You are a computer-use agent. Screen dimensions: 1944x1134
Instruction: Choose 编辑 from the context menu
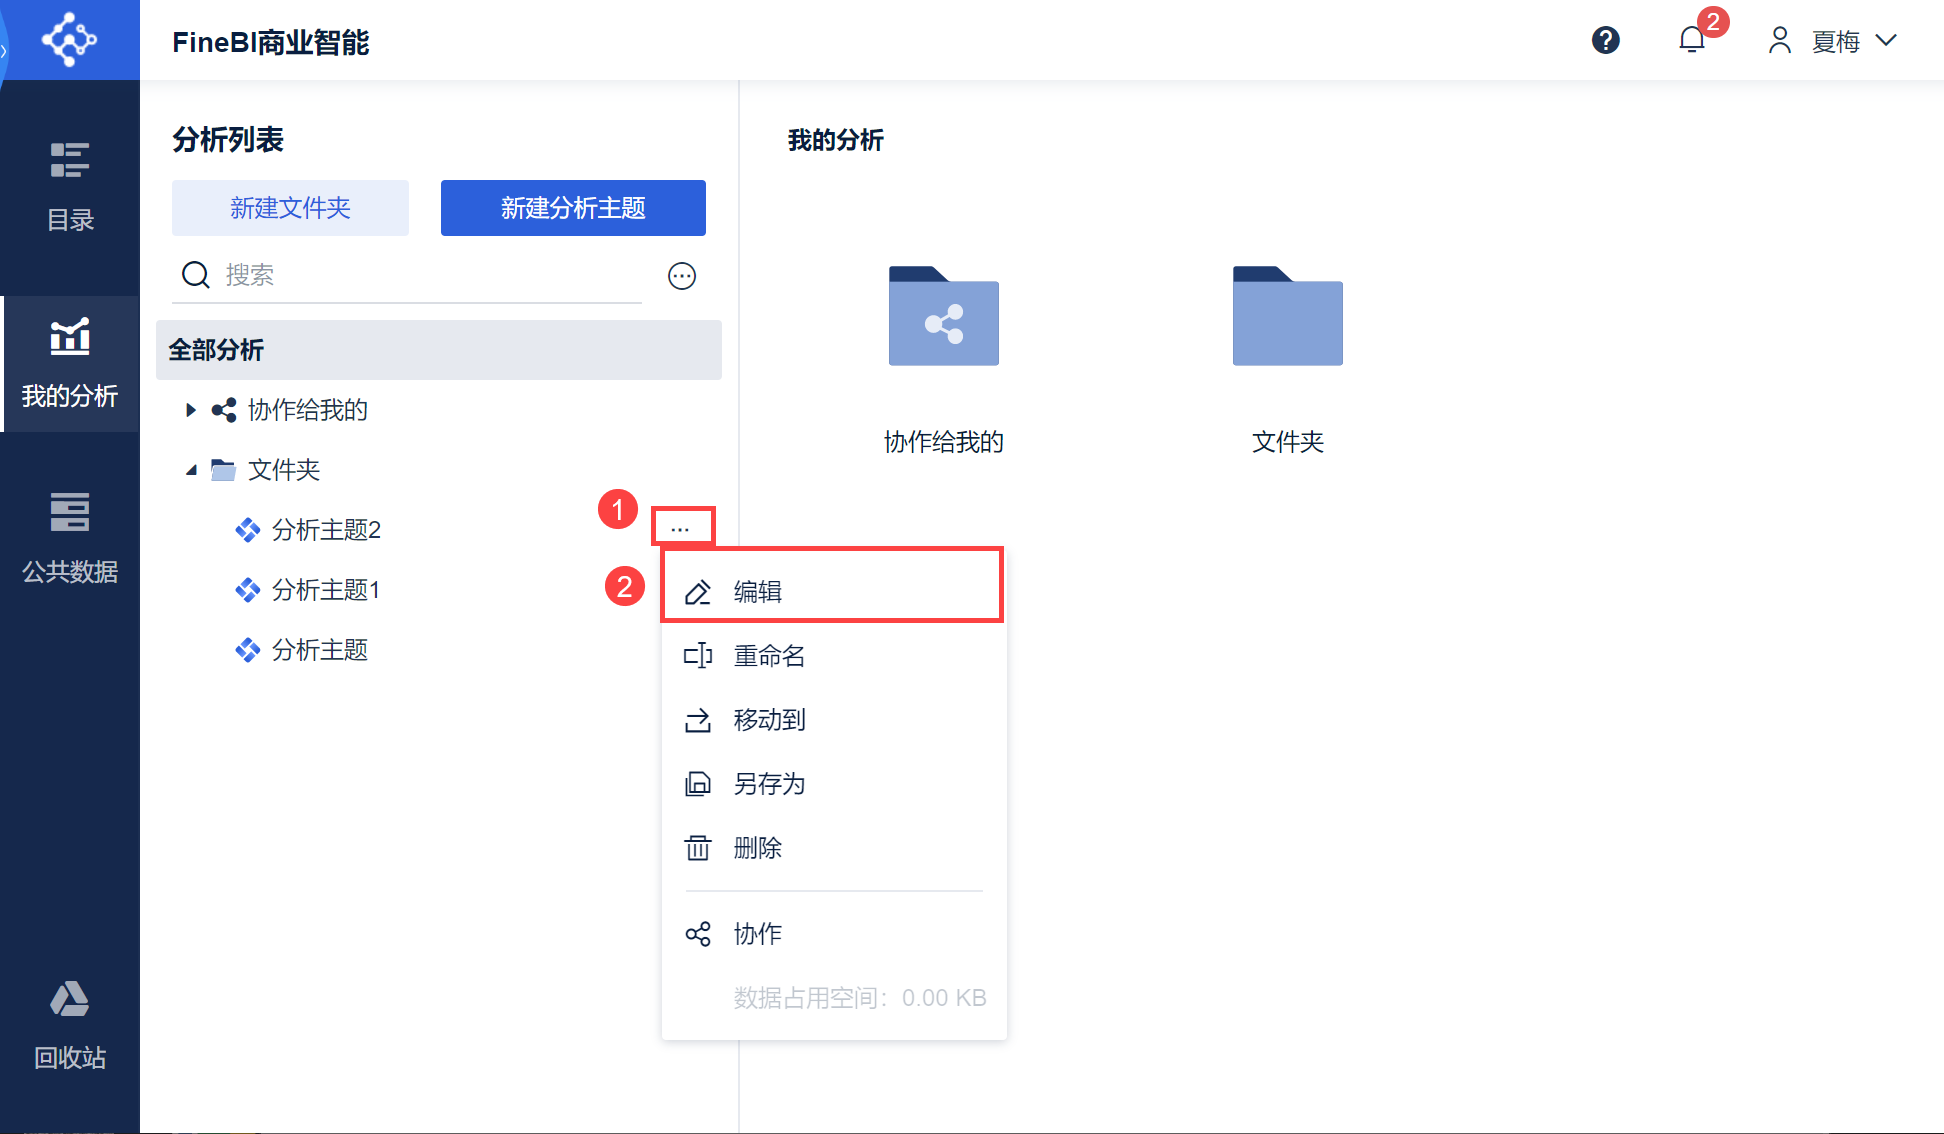758,592
